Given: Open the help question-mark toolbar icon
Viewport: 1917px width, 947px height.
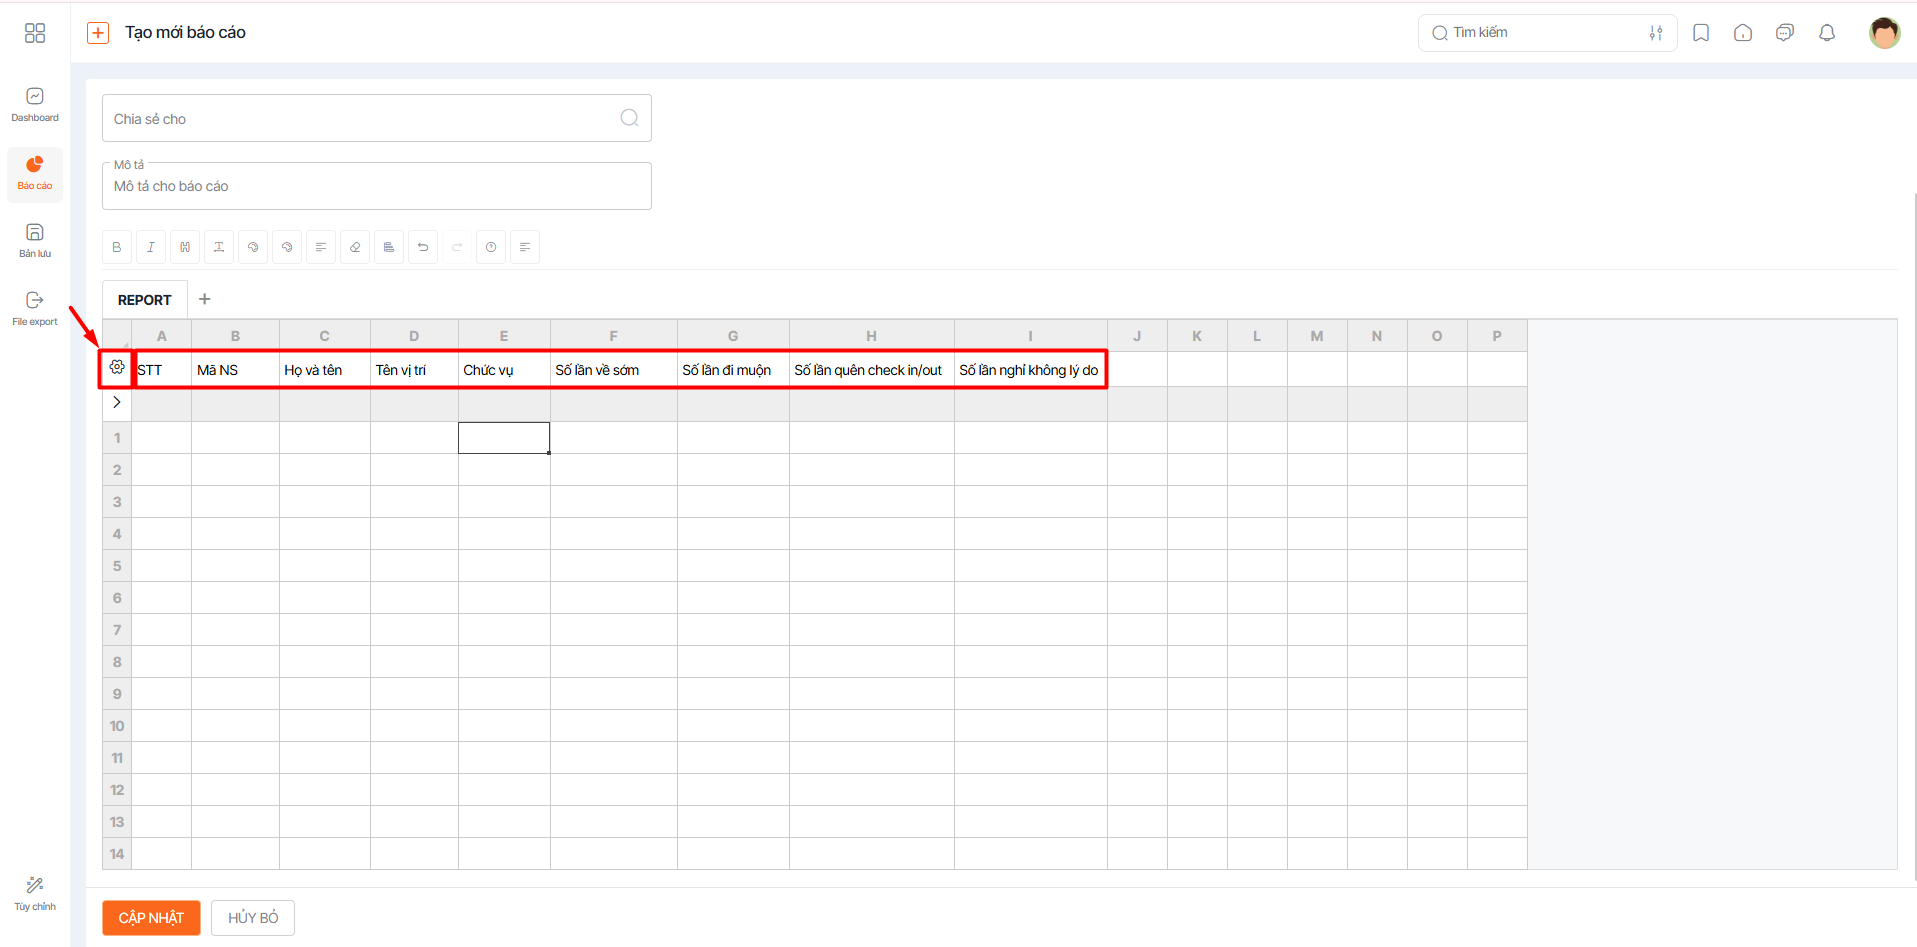Looking at the screenshot, I should pyautogui.click(x=491, y=247).
